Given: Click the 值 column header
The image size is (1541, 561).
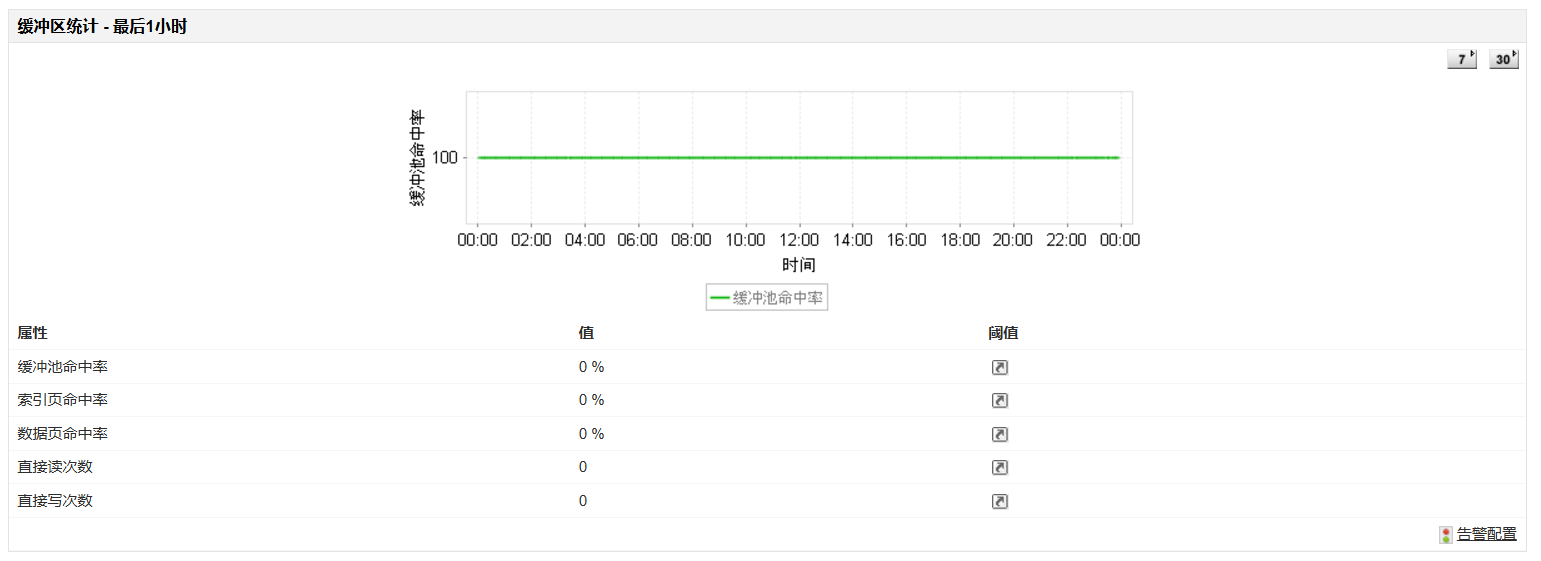Looking at the screenshot, I should [586, 333].
